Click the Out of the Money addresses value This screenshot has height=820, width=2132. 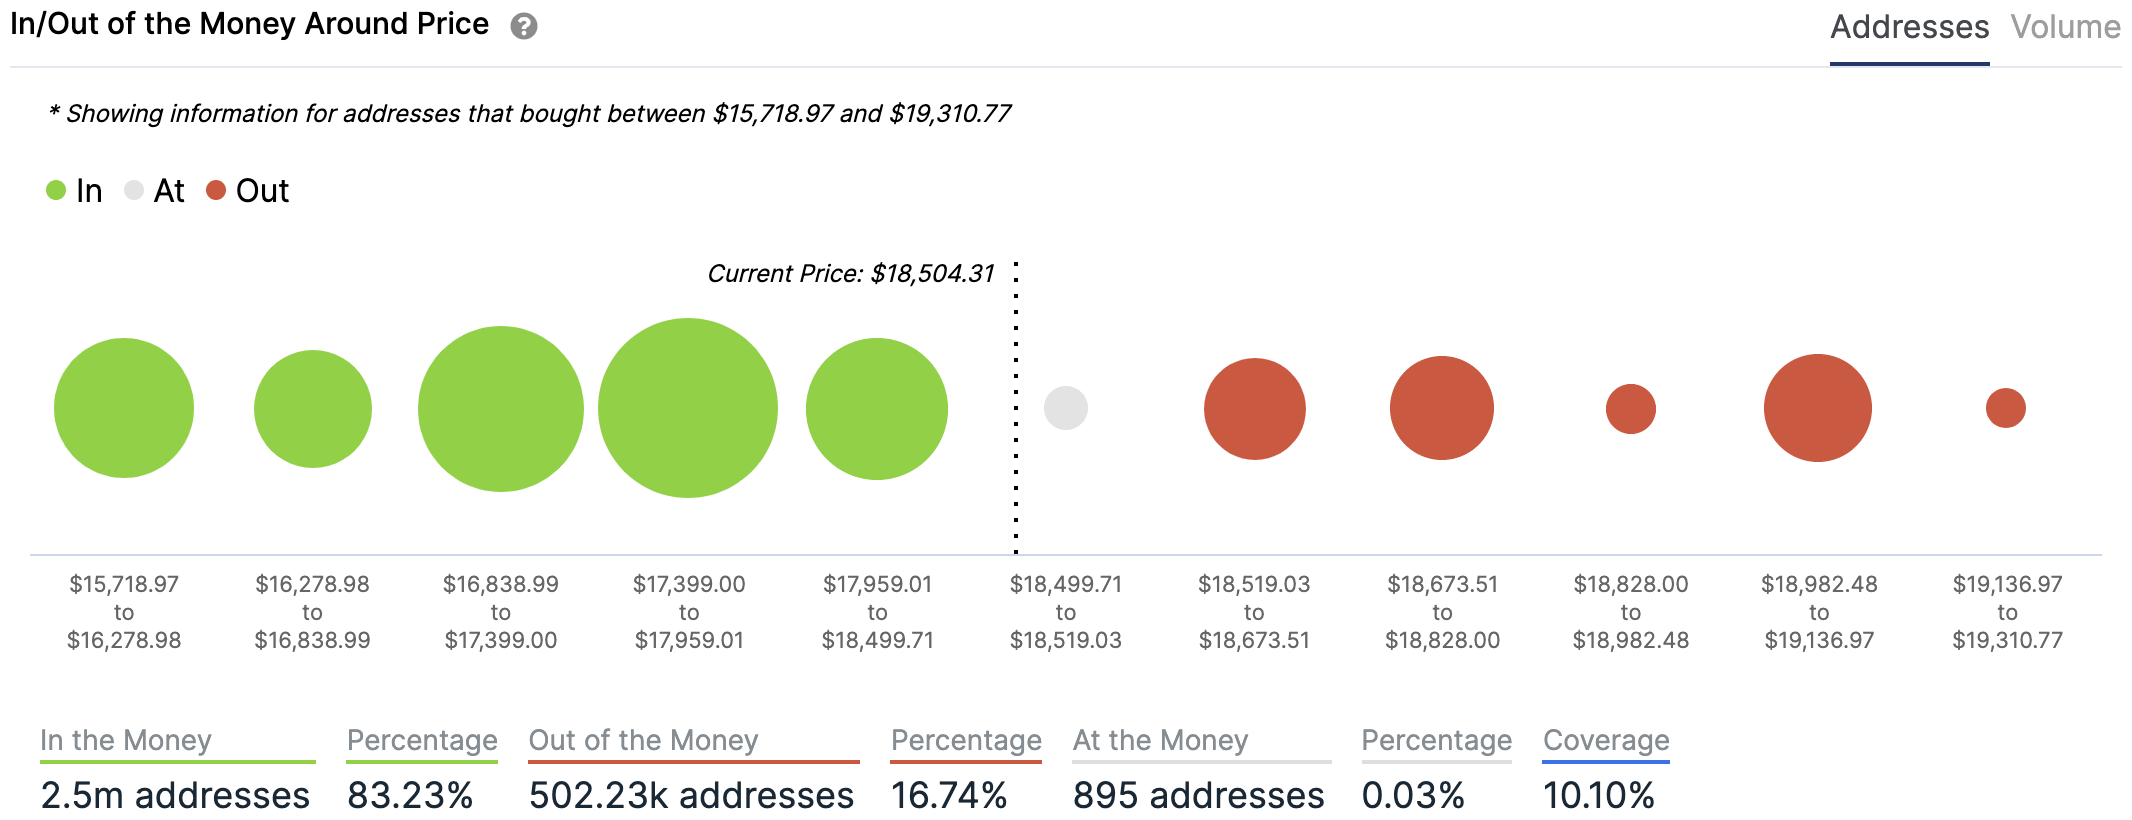[x=691, y=795]
